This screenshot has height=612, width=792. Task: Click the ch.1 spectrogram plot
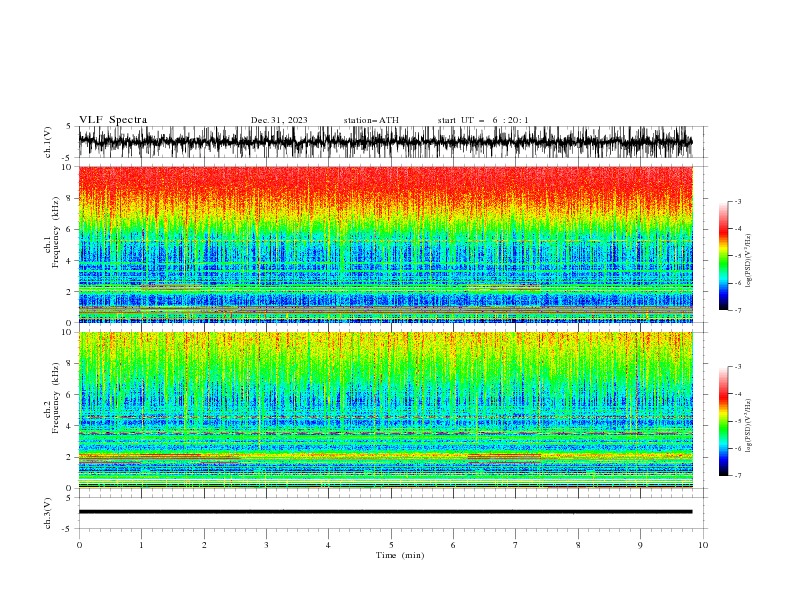click(x=385, y=244)
